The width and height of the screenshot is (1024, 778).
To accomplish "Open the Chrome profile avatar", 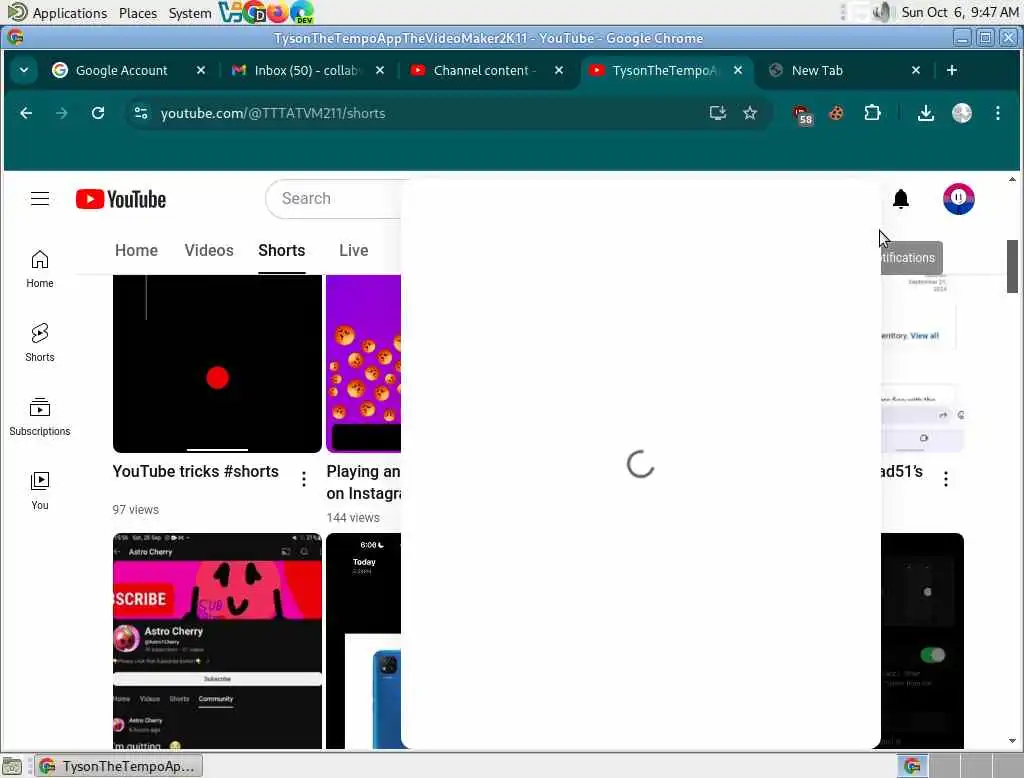I will [961, 113].
